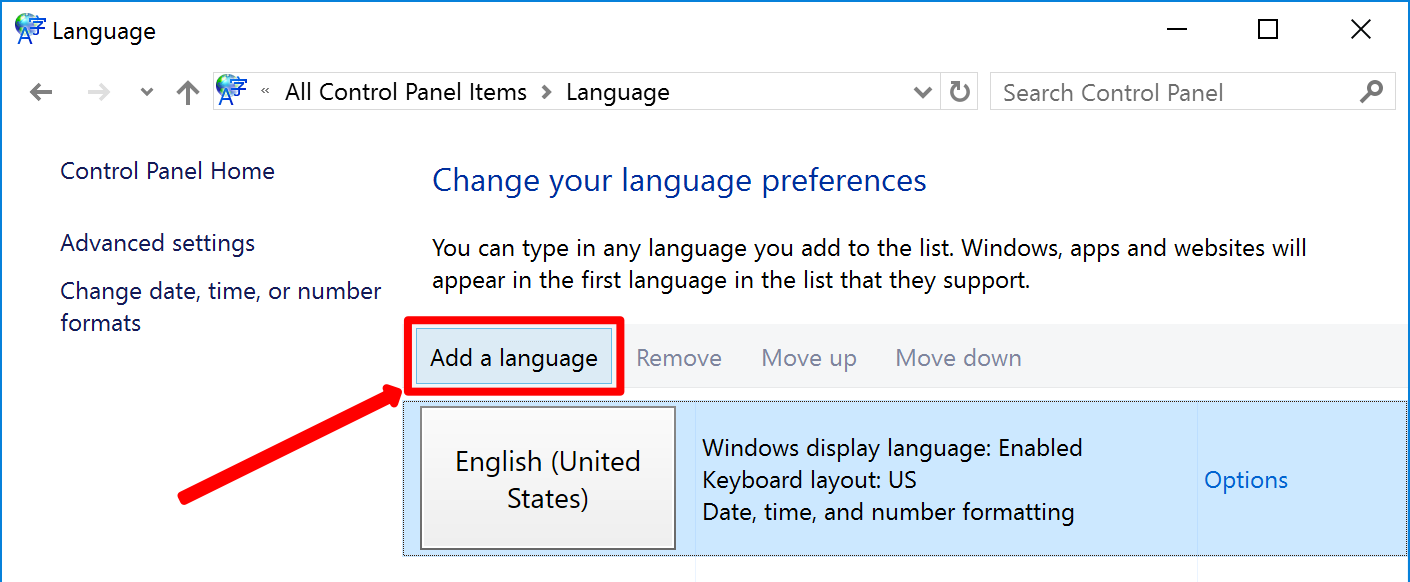
Task: Maximize the Language window
Action: coord(1268,30)
